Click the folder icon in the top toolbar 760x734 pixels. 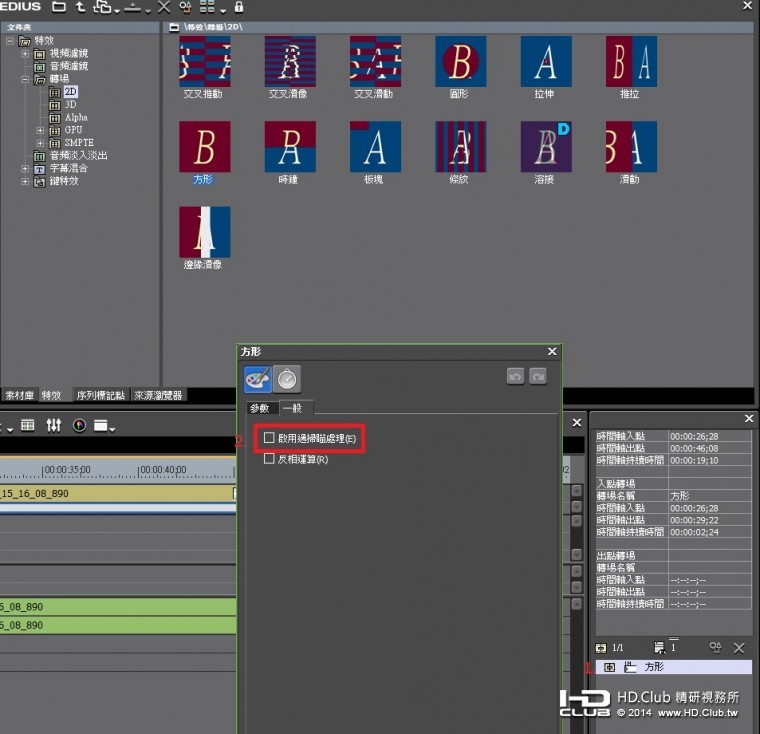pyautogui.click(x=59, y=7)
